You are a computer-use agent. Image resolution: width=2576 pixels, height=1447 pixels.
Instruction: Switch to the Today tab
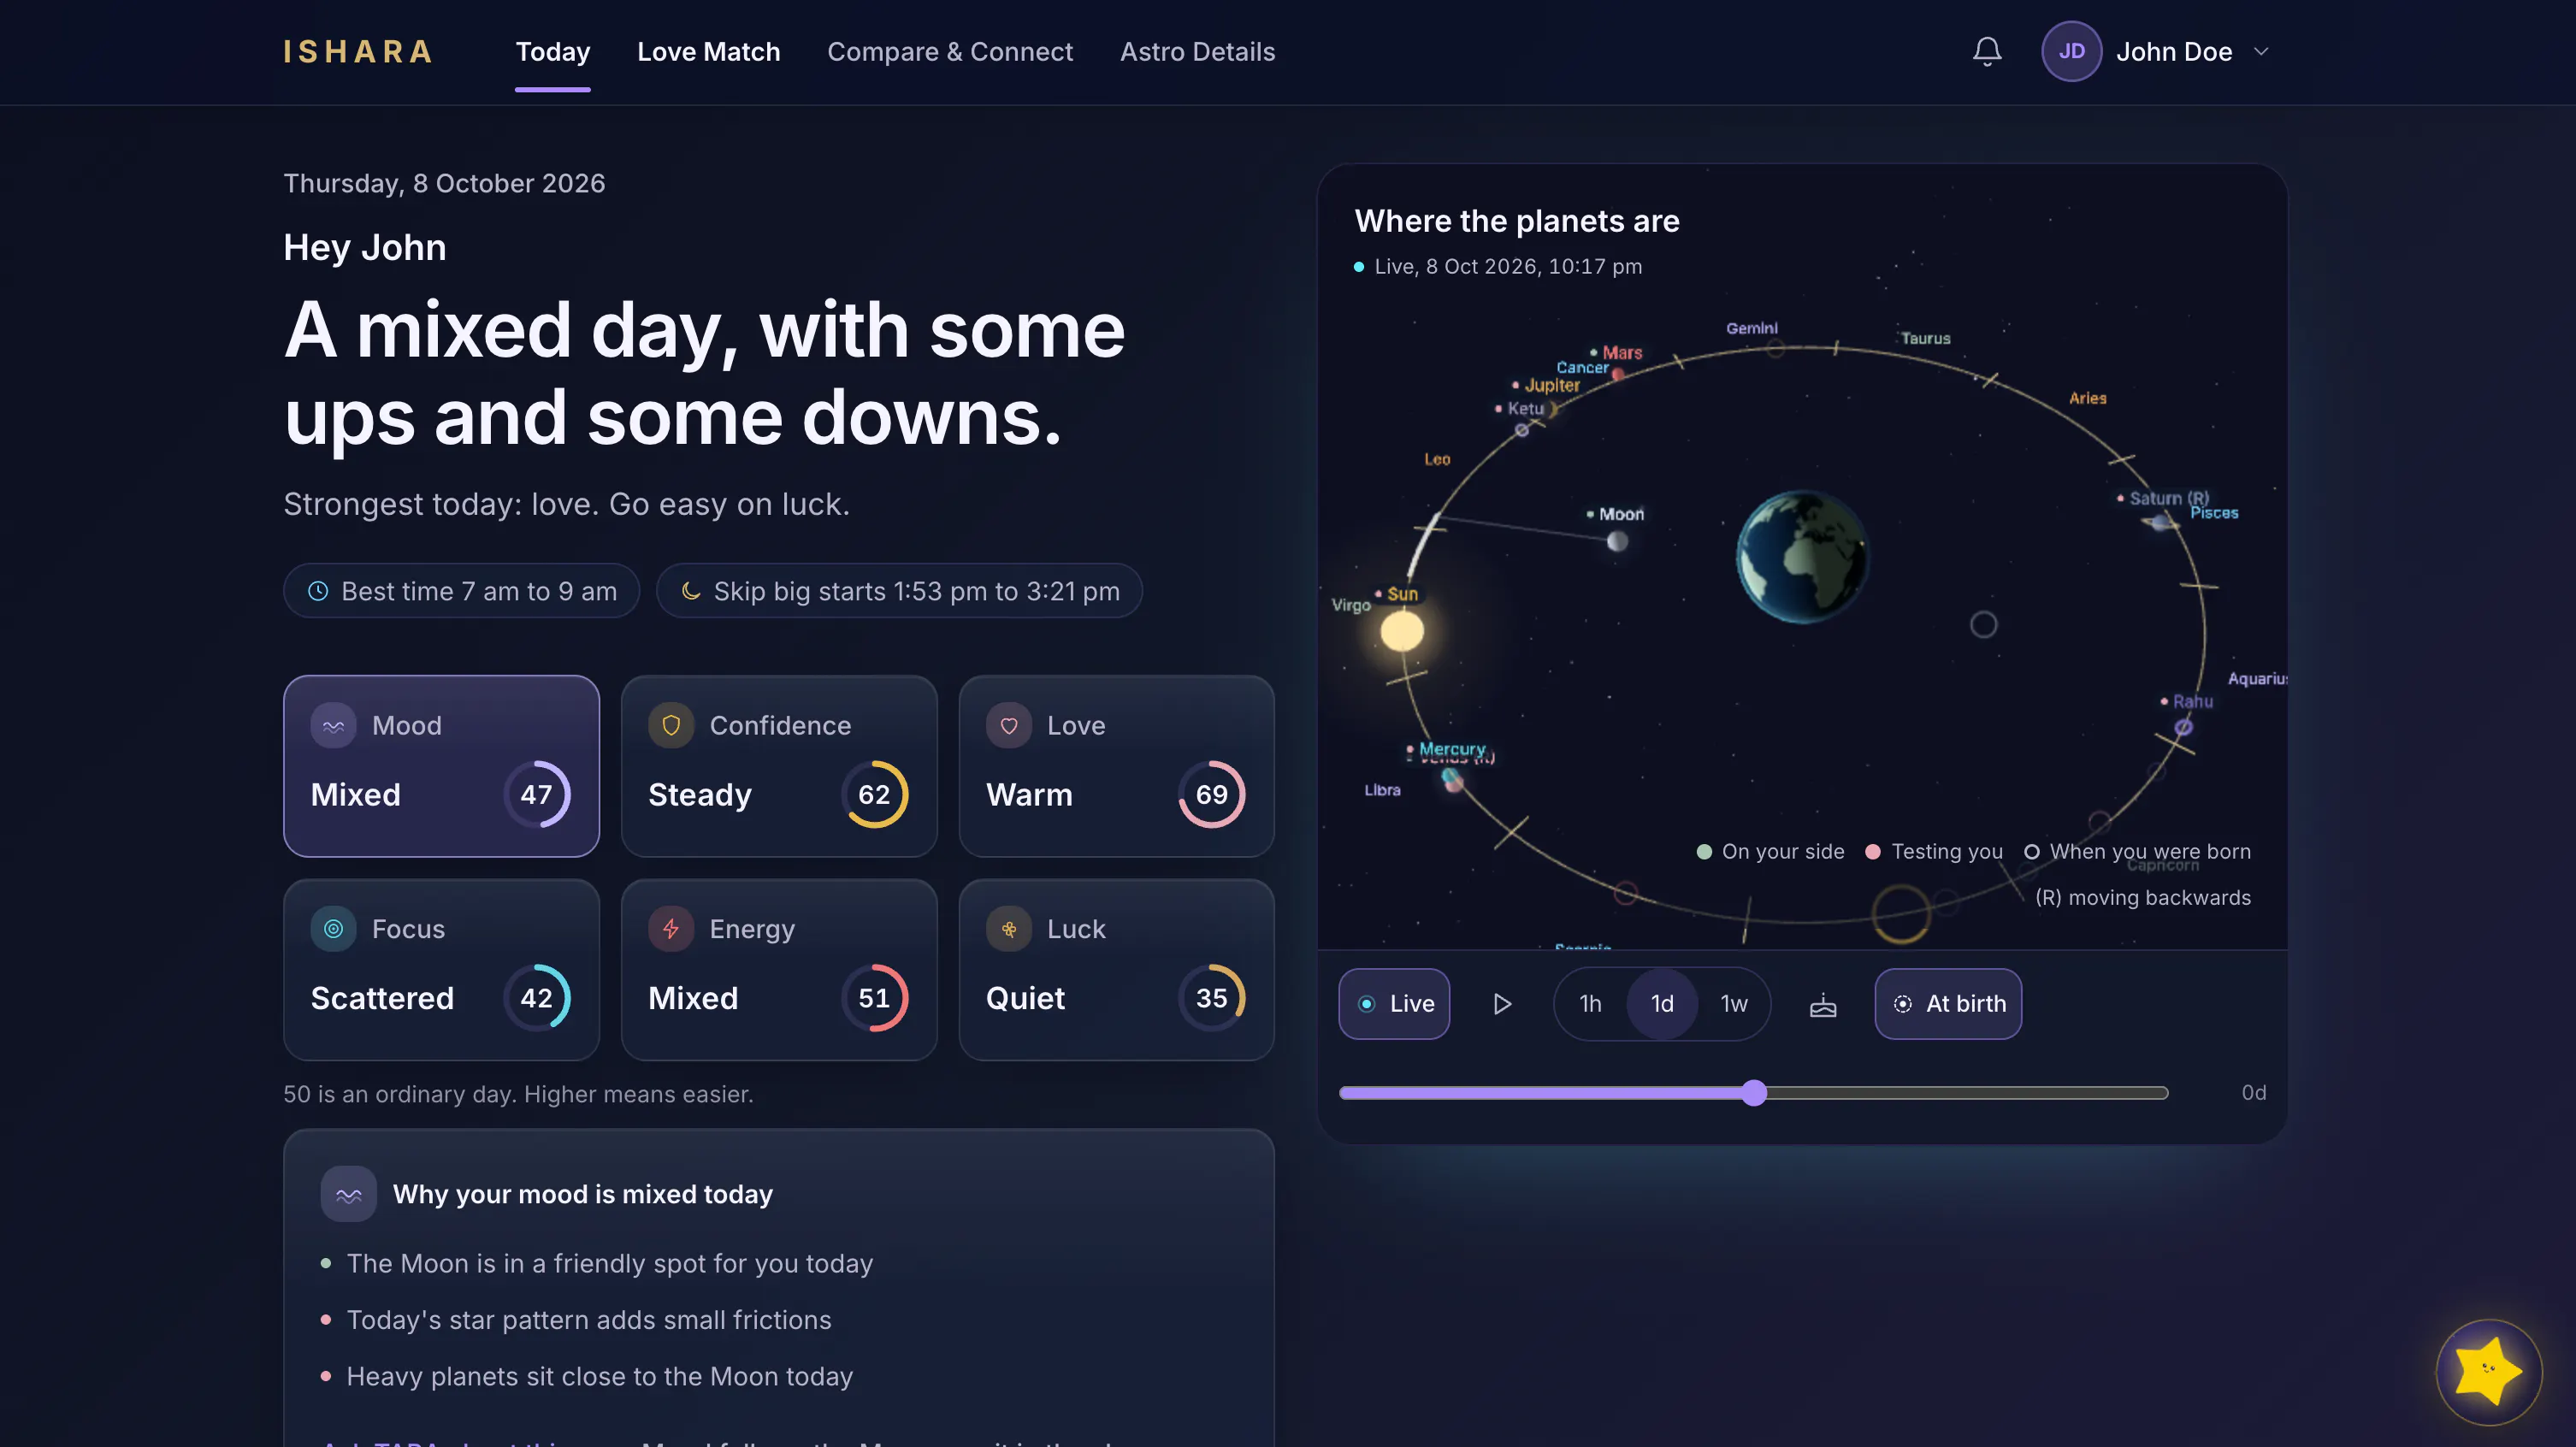coord(552,51)
